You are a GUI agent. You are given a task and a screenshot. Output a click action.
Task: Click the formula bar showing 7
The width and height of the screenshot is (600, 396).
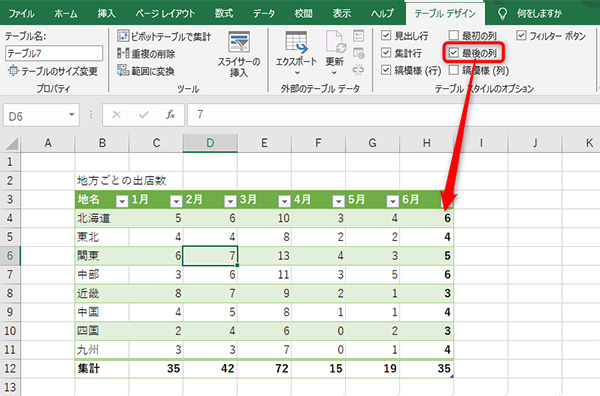(x=393, y=115)
